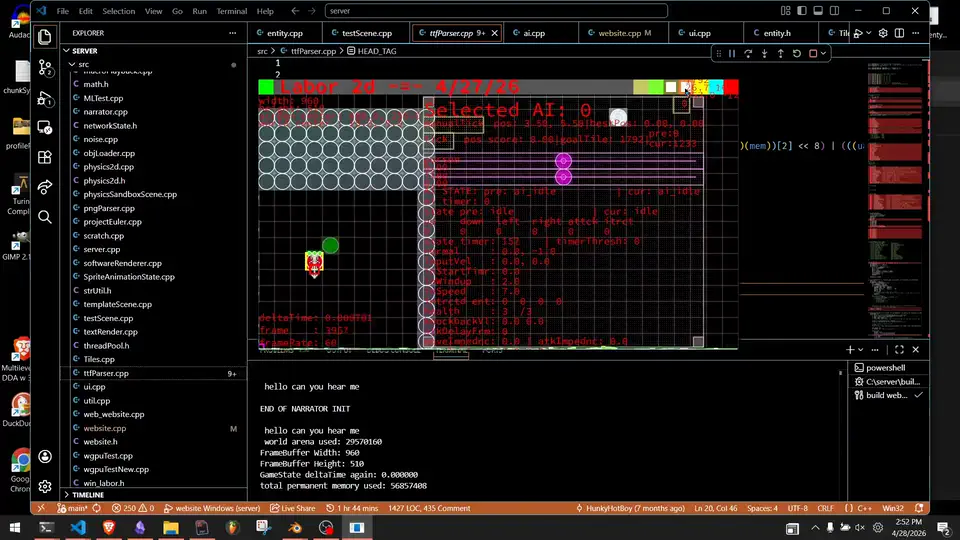The image size is (960, 540).
Task: Restart debugging with the restart icon
Action: pyautogui.click(x=797, y=54)
